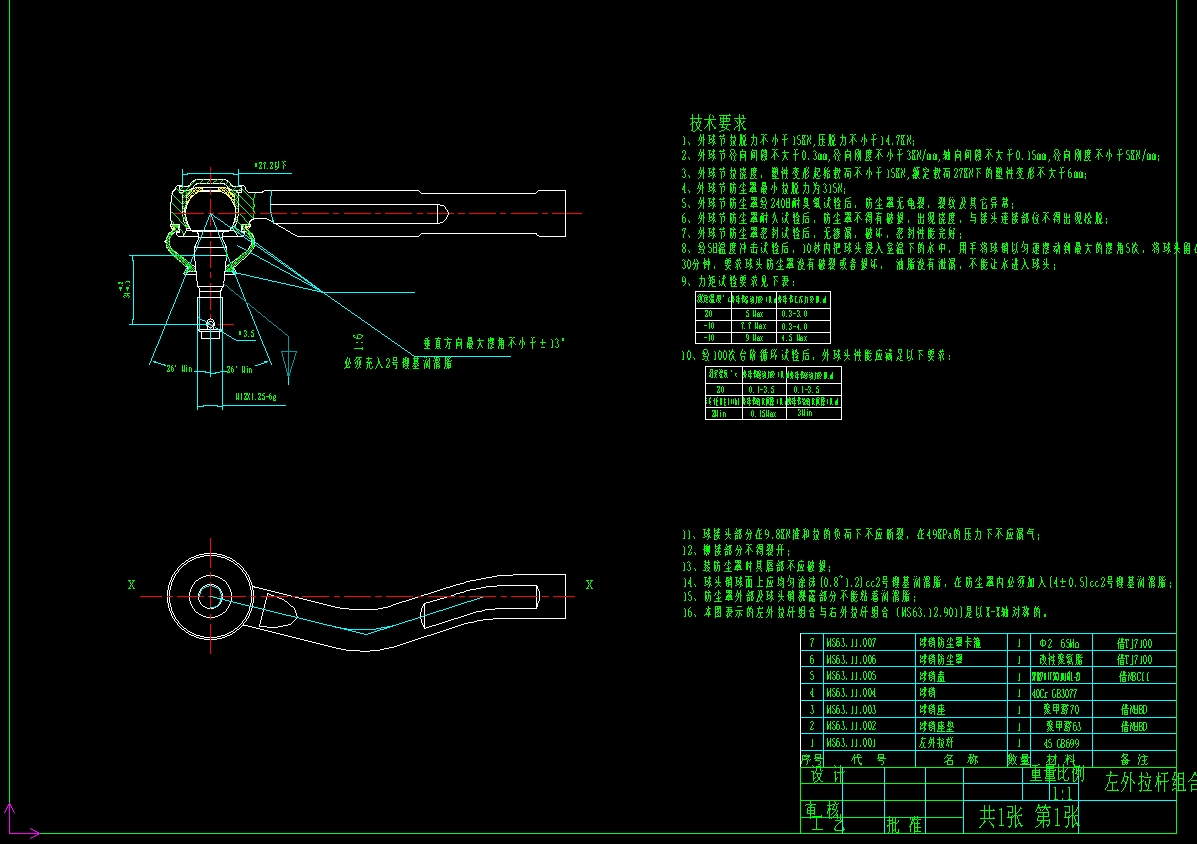Click the 'M12X1.25-6g' thread dimension
This screenshot has height=844, width=1197.
pyautogui.click(x=256, y=397)
